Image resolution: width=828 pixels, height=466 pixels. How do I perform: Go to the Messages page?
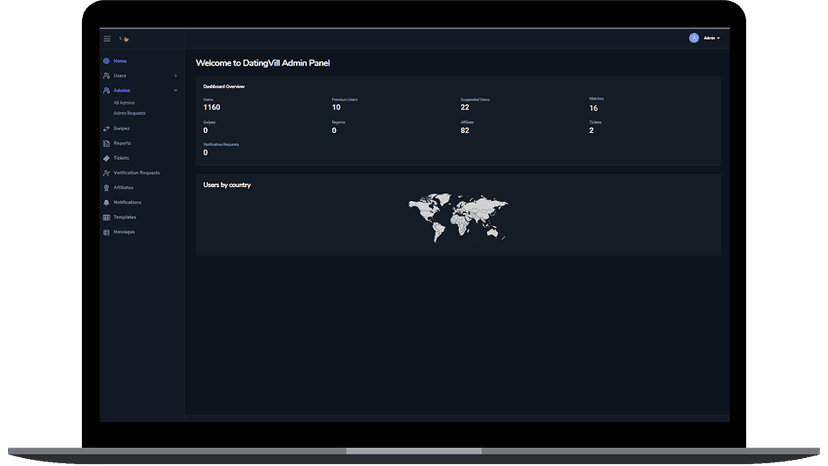pos(124,232)
